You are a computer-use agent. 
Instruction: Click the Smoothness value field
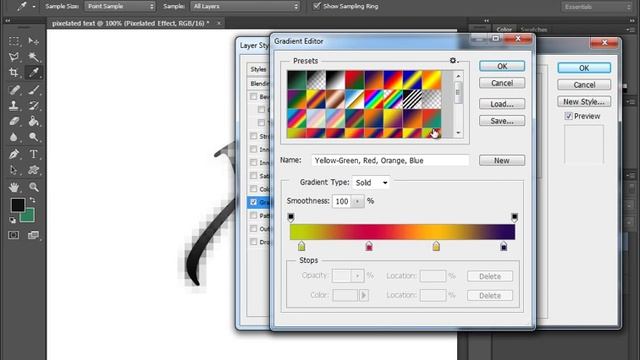click(342, 201)
